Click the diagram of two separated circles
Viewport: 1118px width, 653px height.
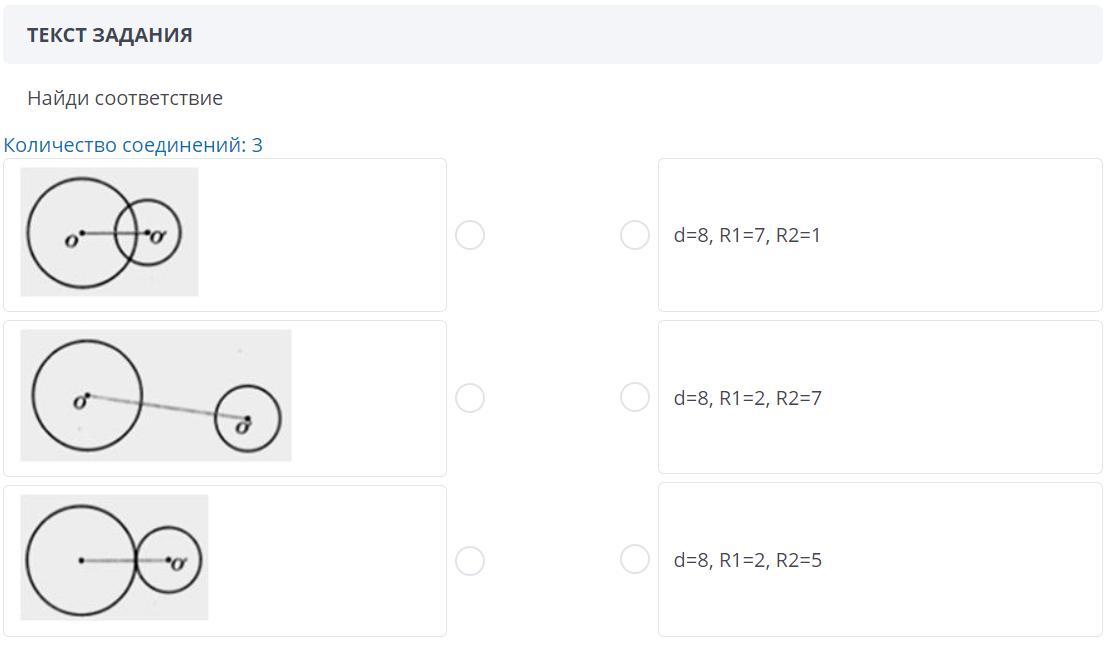pyautogui.click(x=155, y=396)
